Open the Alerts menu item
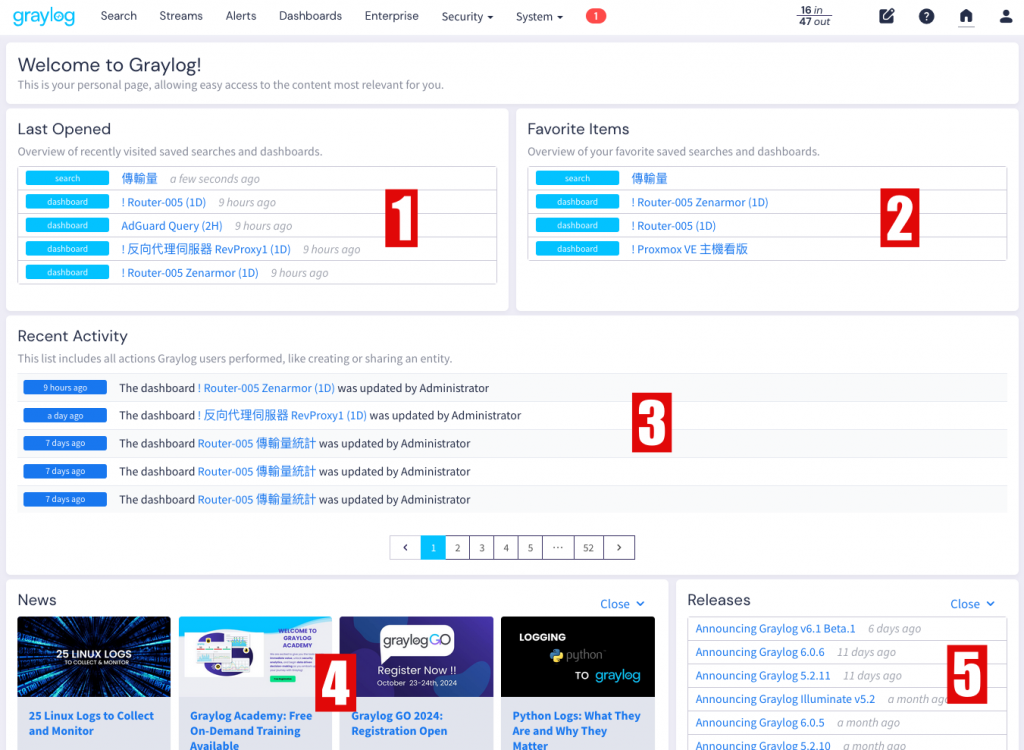 (x=241, y=16)
